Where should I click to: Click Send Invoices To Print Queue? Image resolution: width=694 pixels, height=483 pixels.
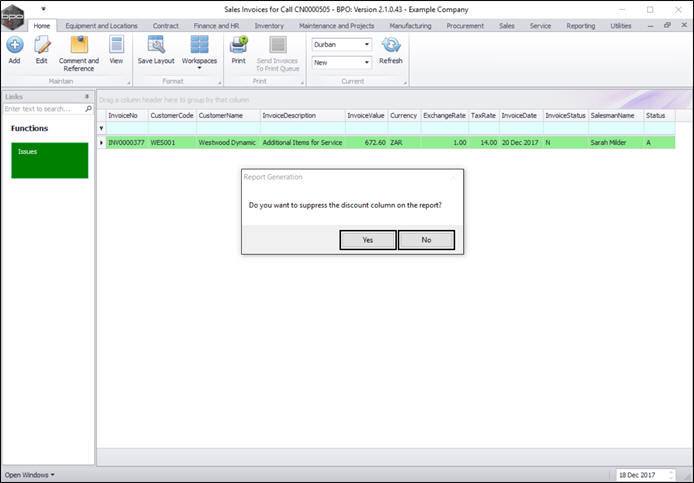pyautogui.click(x=278, y=54)
